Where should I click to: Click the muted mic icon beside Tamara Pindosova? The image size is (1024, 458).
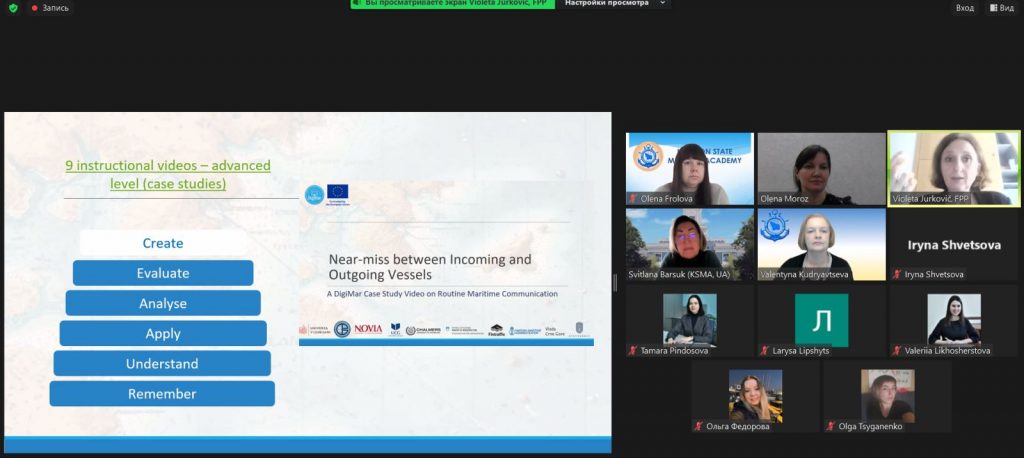click(632, 350)
